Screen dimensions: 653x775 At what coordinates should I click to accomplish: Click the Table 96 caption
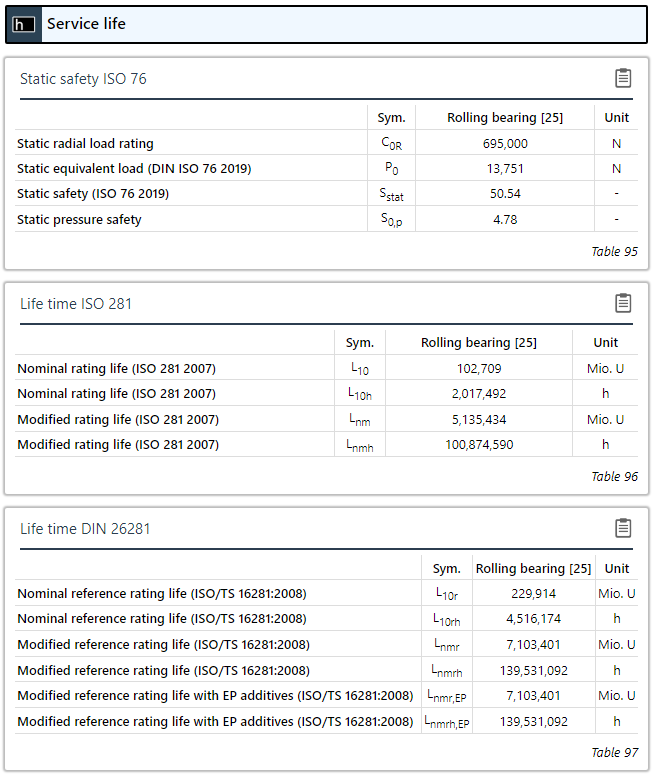(x=614, y=476)
